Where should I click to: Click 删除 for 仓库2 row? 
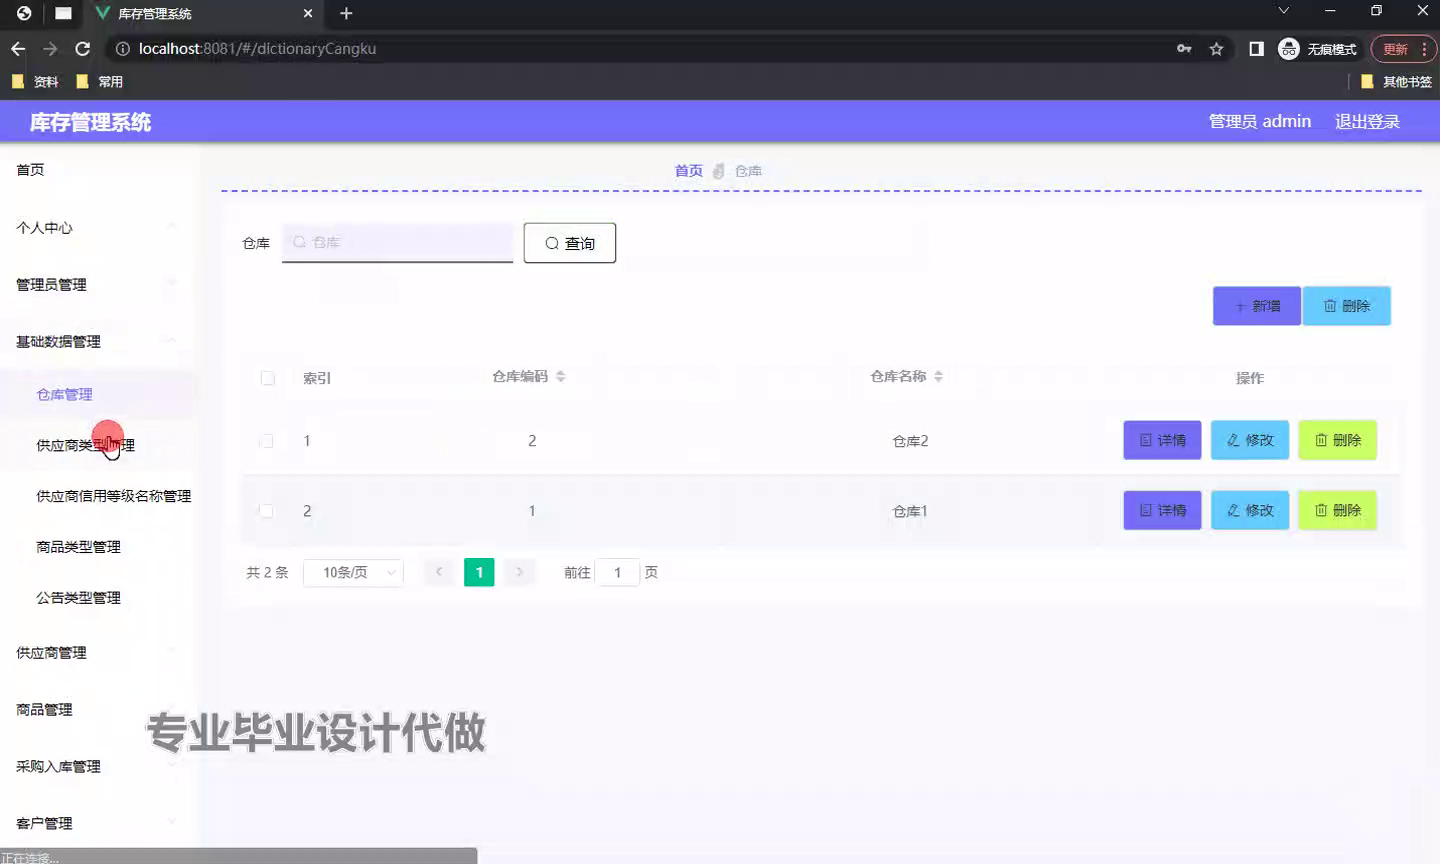(1338, 440)
